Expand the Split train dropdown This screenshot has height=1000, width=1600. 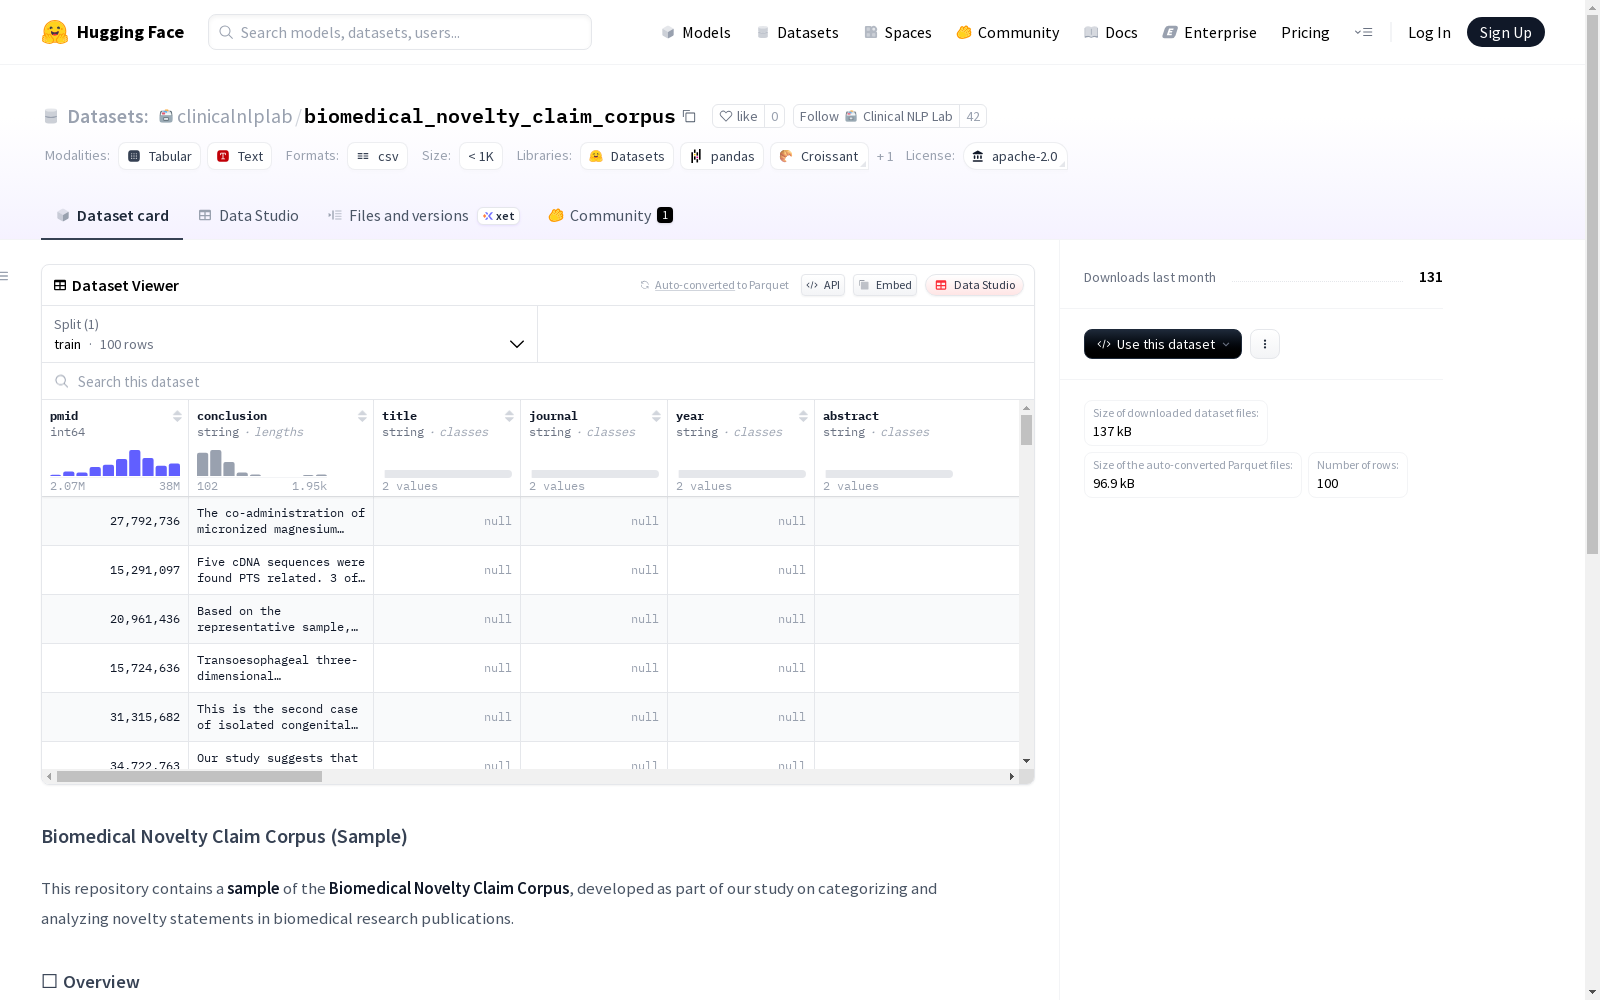(290, 334)
